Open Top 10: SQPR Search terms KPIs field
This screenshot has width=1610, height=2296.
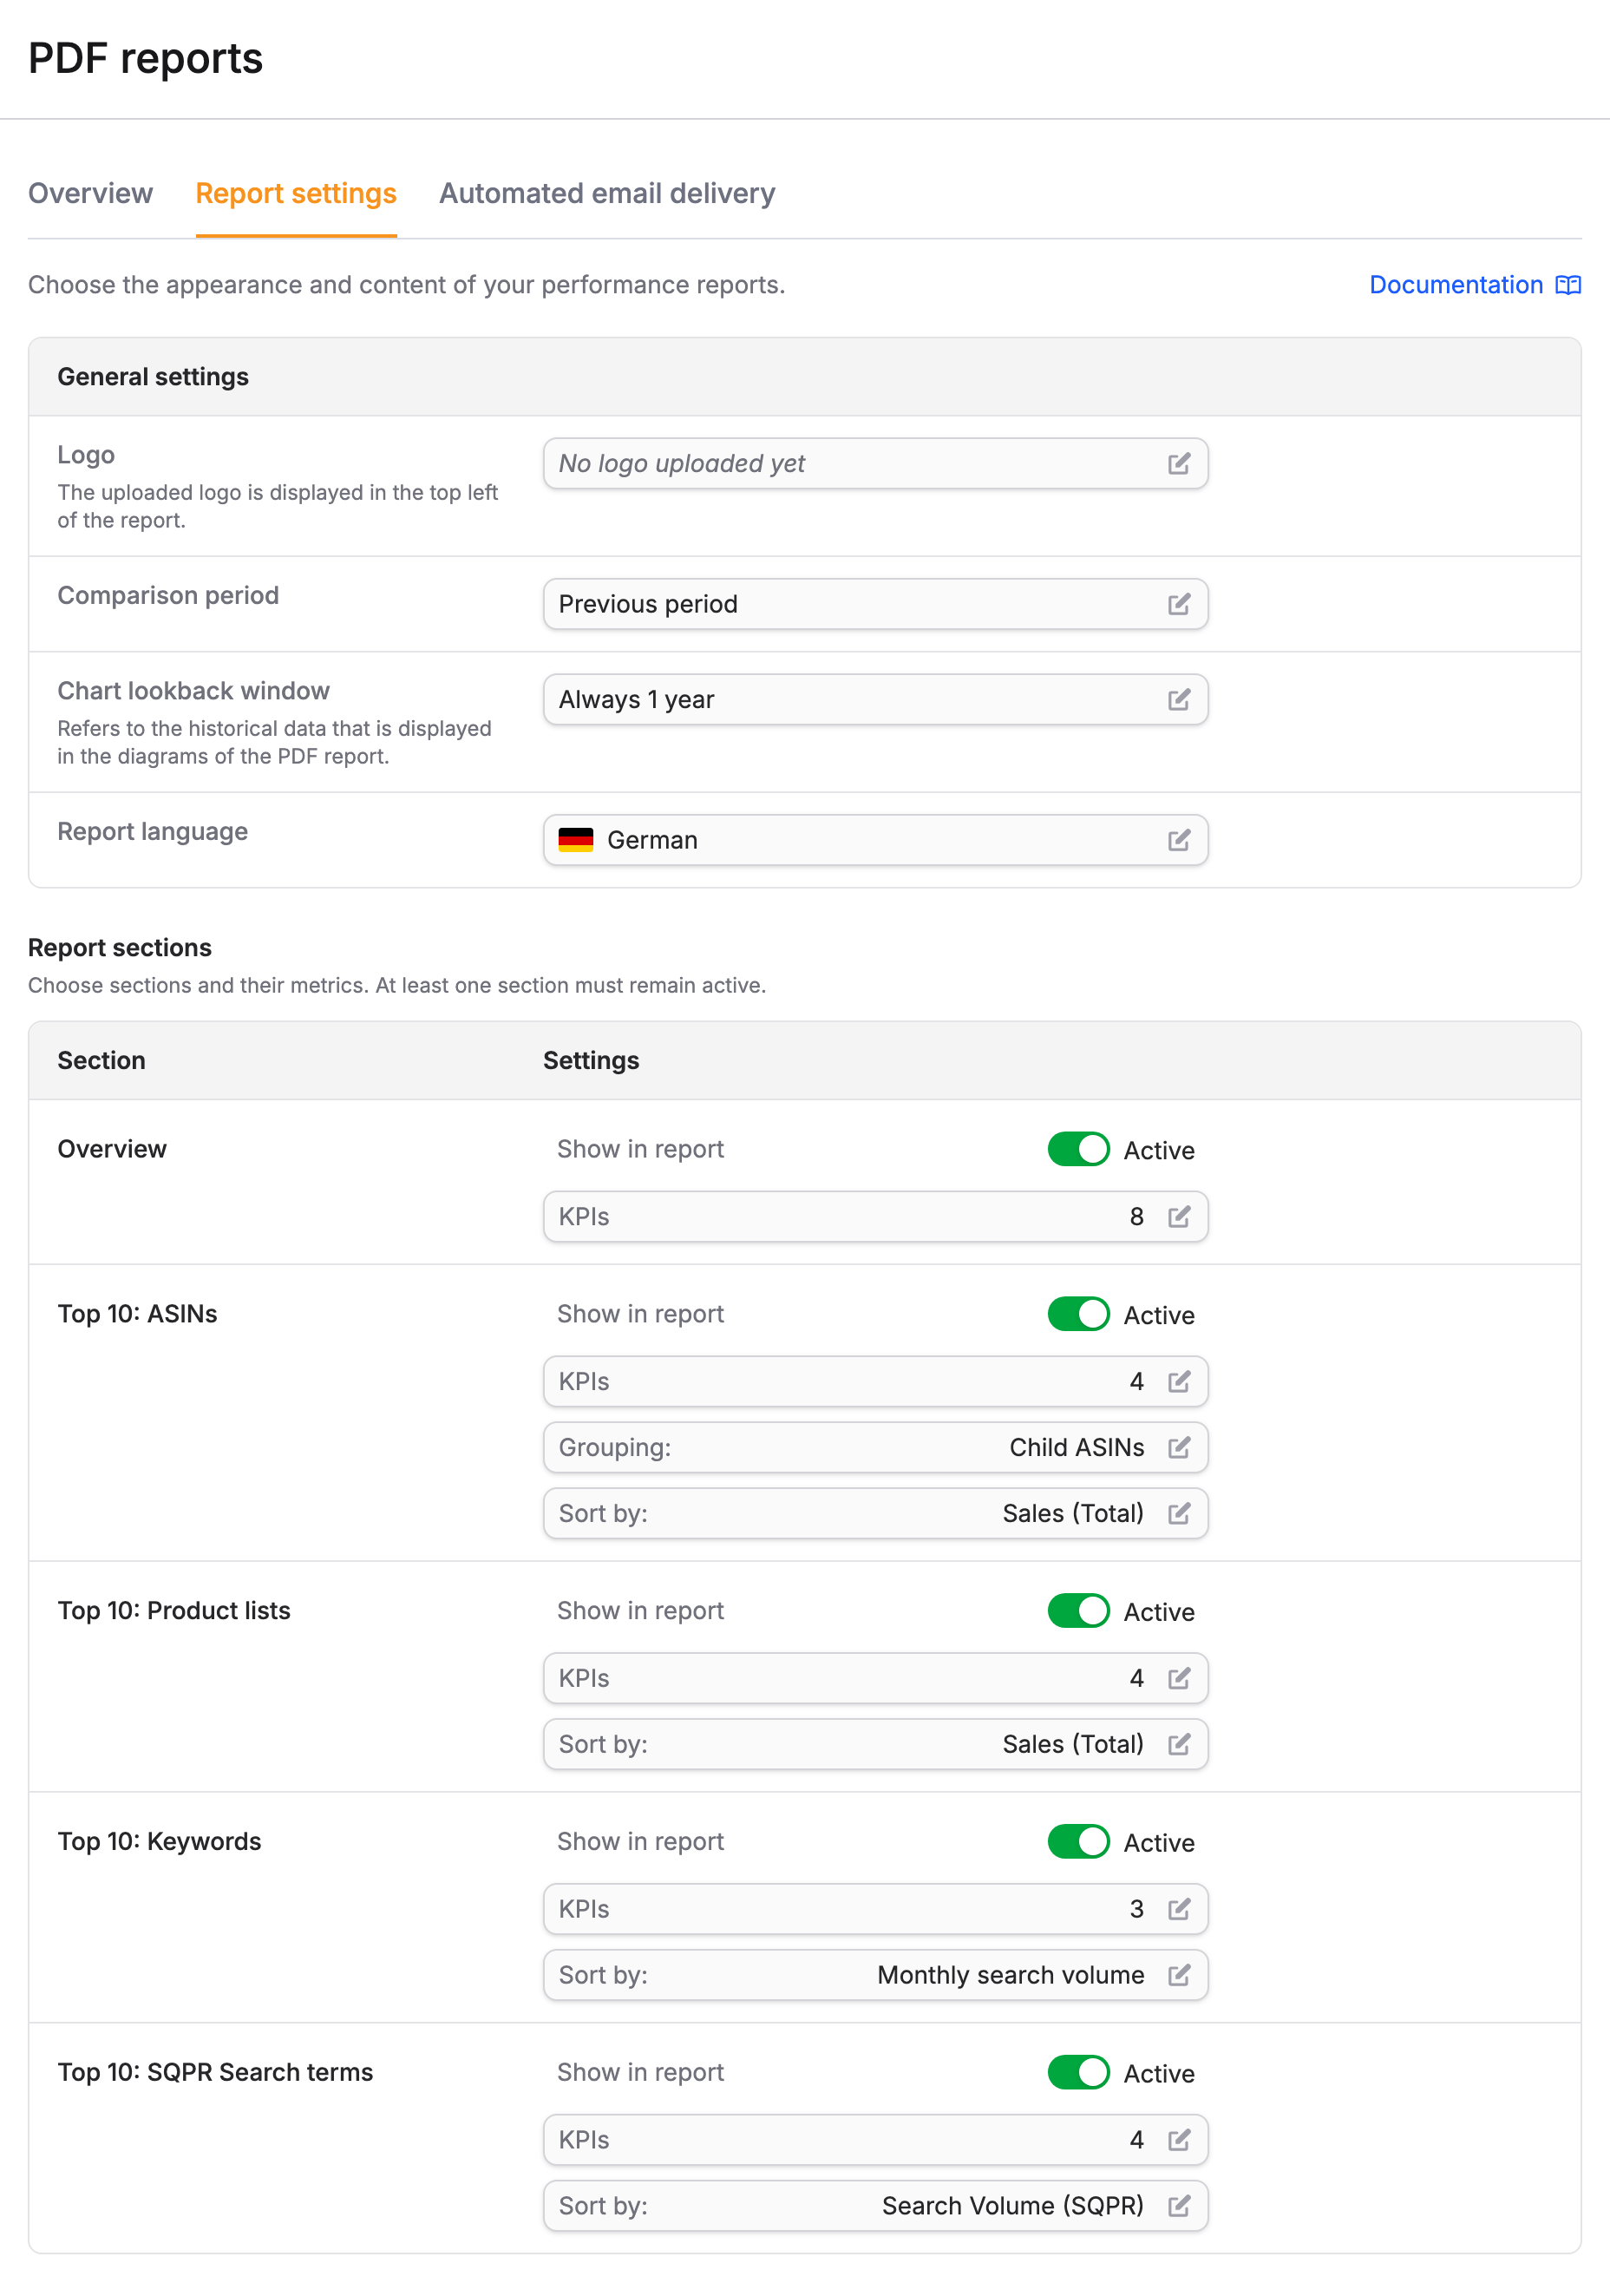(x=875, y=2141)
